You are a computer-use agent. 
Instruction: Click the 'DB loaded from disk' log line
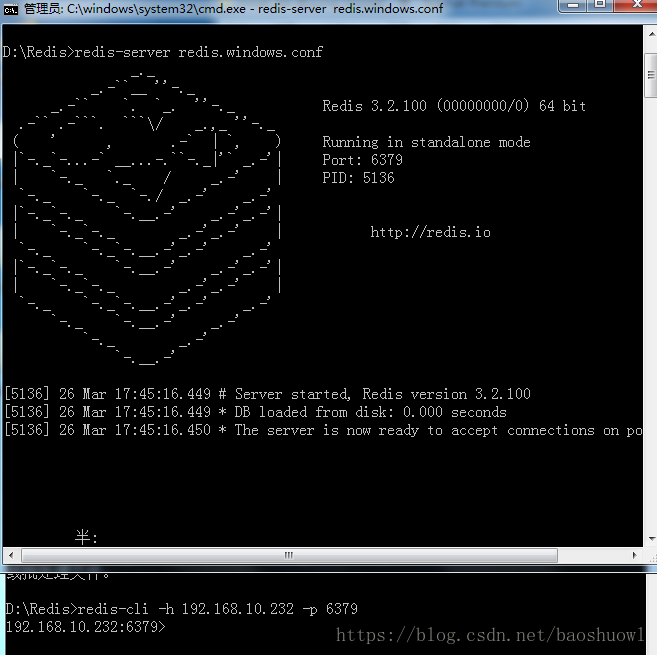(255, 412)
